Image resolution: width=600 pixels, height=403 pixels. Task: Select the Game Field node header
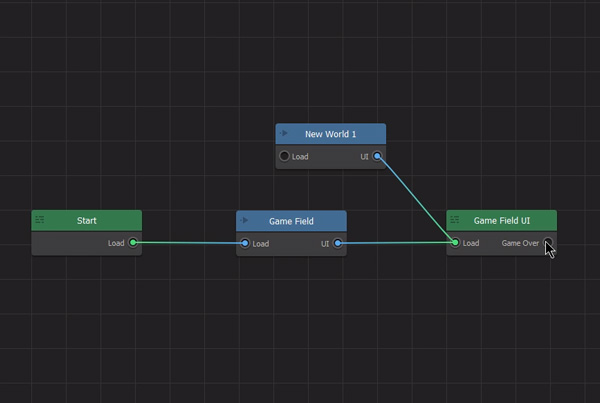(x=291, y=221)
